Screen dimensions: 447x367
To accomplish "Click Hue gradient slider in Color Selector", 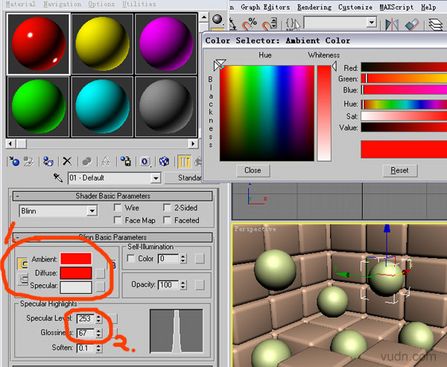I will [x=404, y=104].
